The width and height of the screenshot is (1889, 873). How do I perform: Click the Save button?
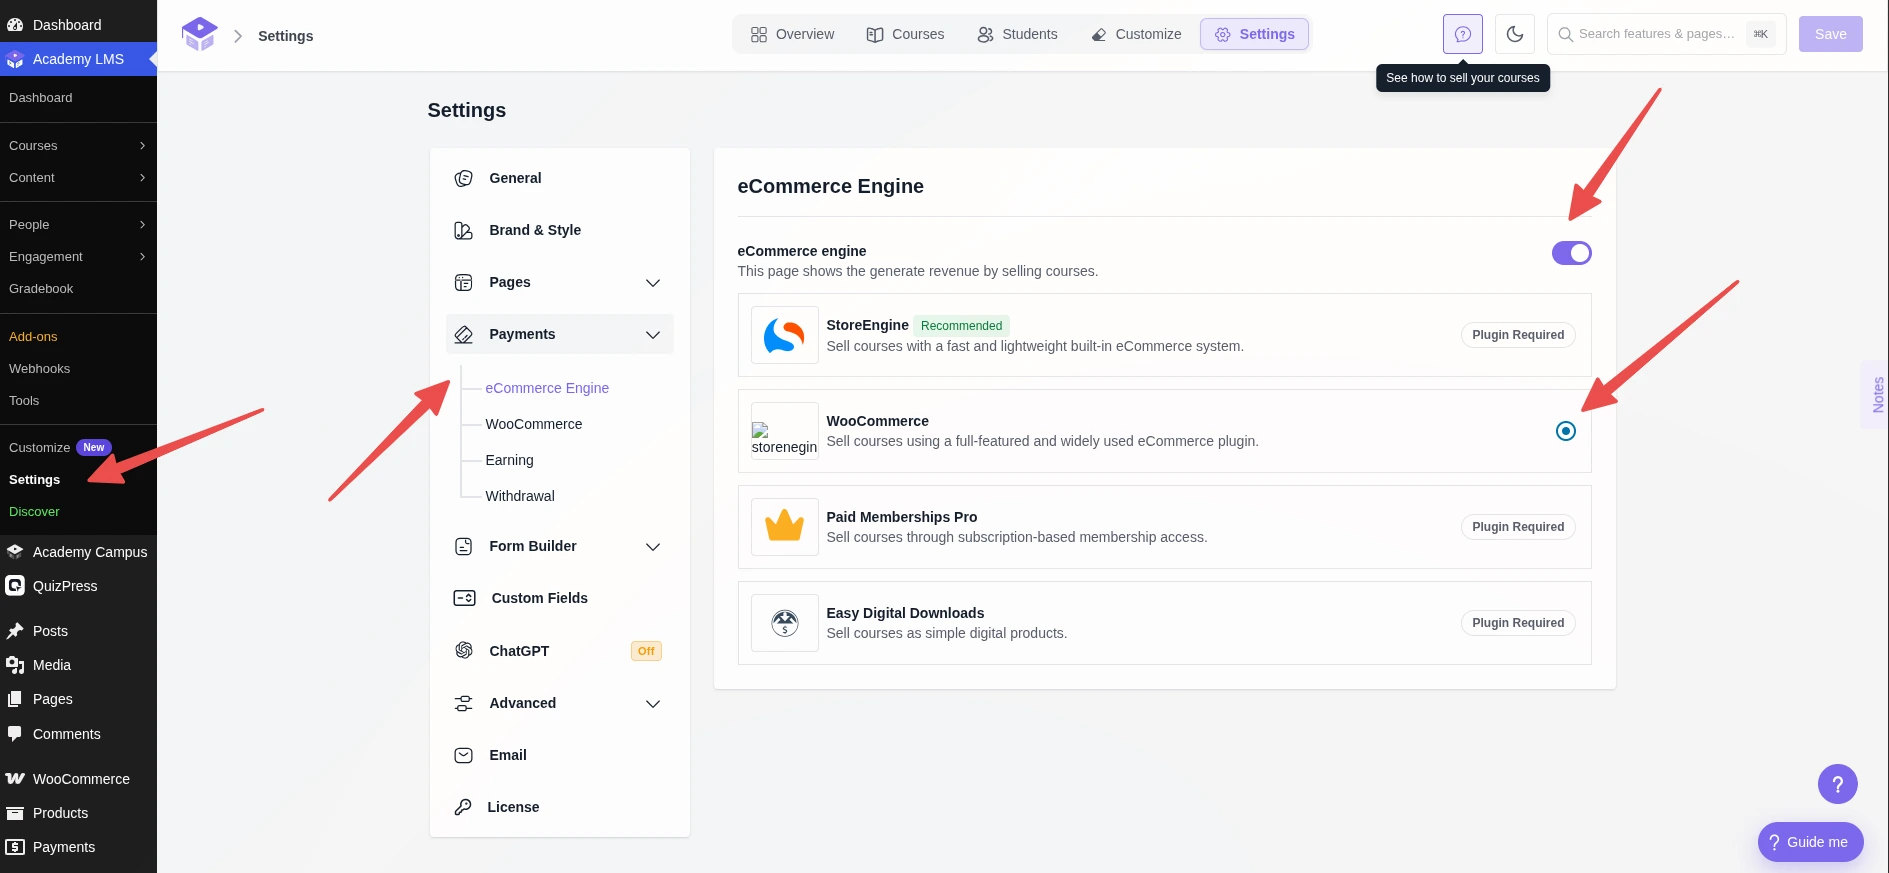coord(1830,34)
